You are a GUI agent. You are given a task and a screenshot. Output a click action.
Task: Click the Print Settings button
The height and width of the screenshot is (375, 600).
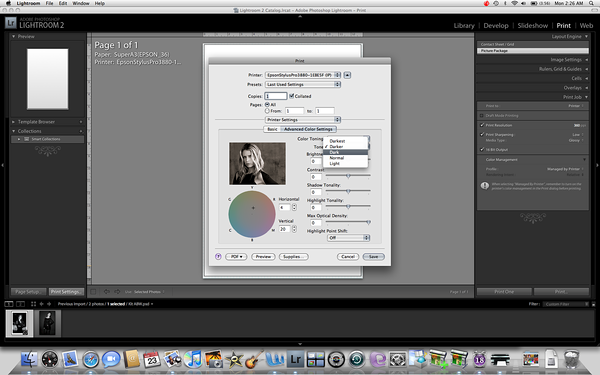pos(66,292)
